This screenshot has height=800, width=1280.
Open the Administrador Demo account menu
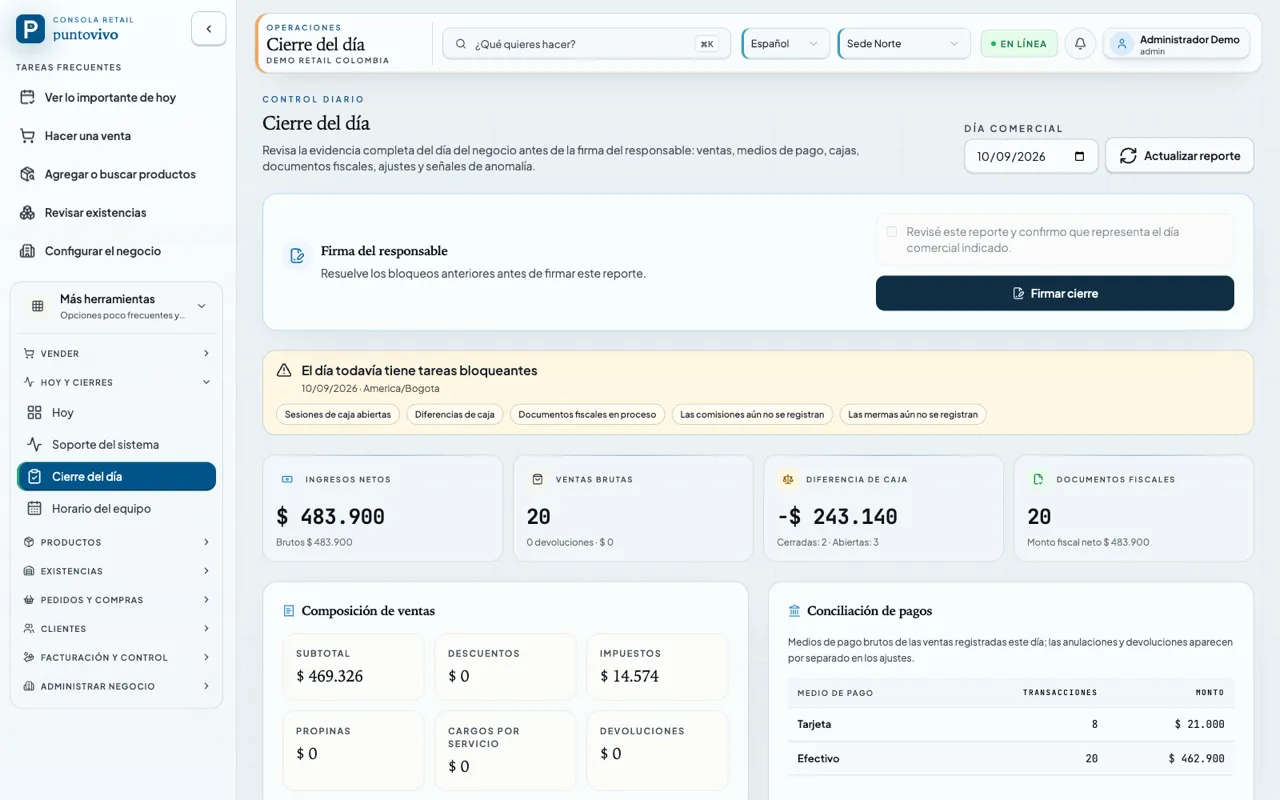(1176, 44)
